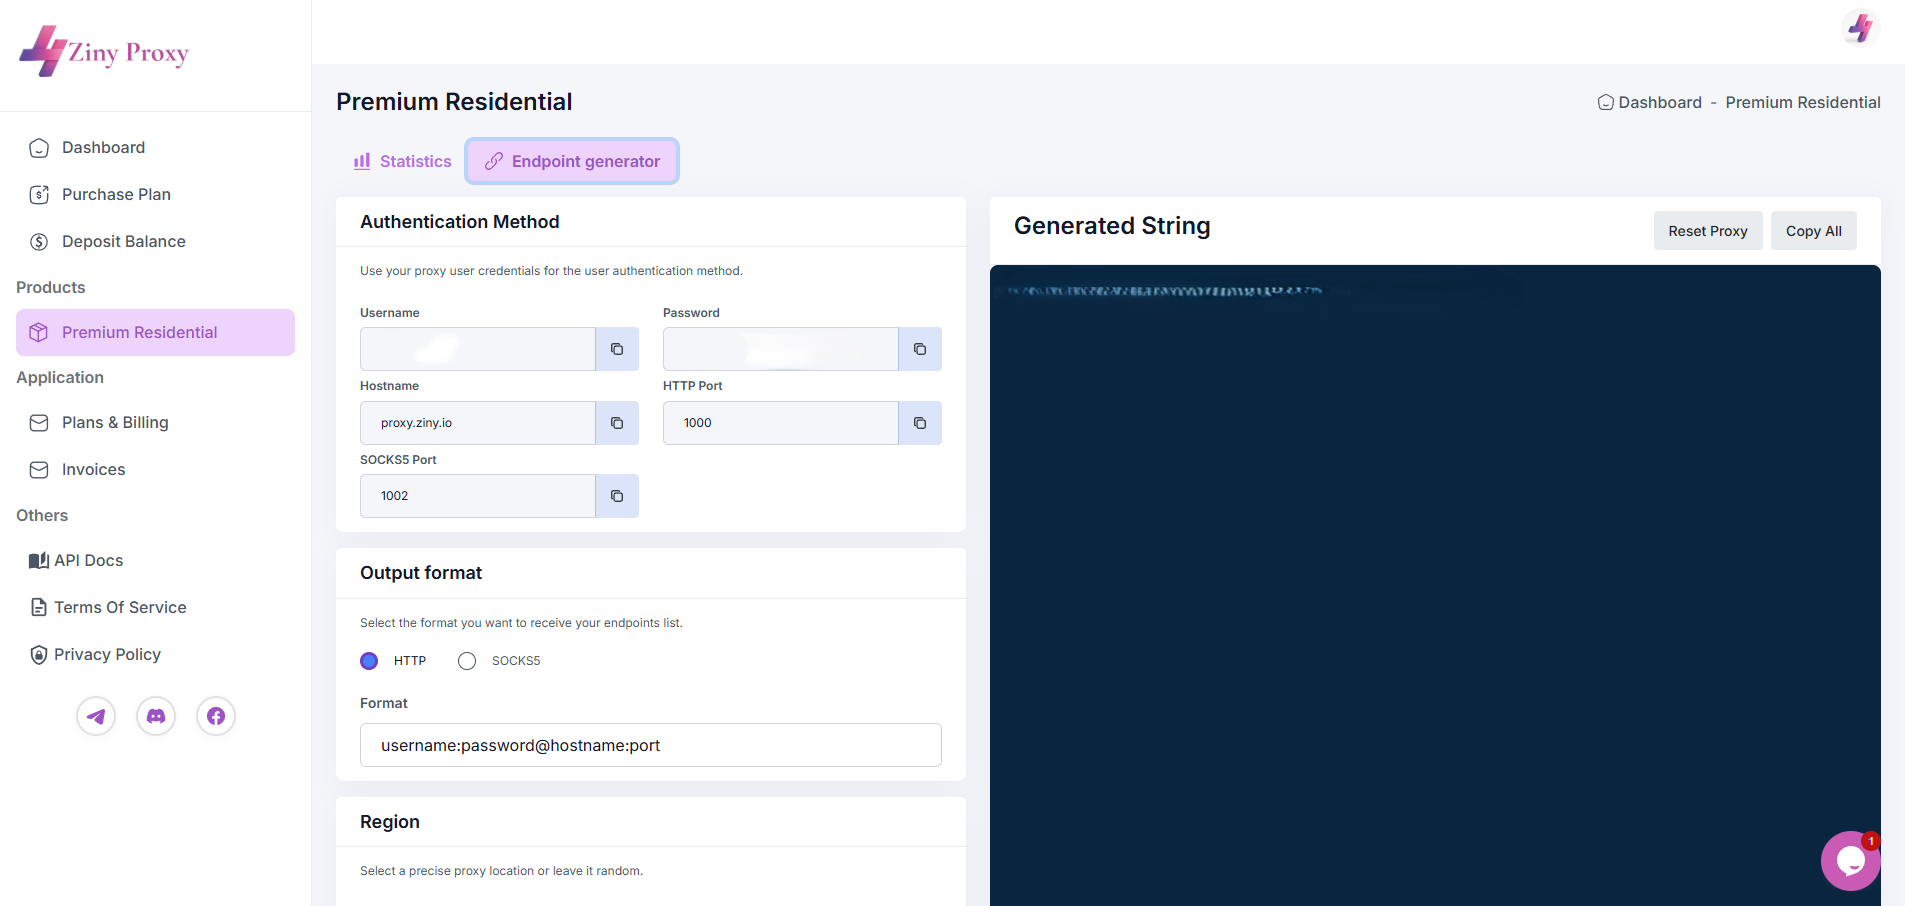This screenshot has width=1905, height=906.
Task: Go to Purchase Plan page
Action: (116, 194)
